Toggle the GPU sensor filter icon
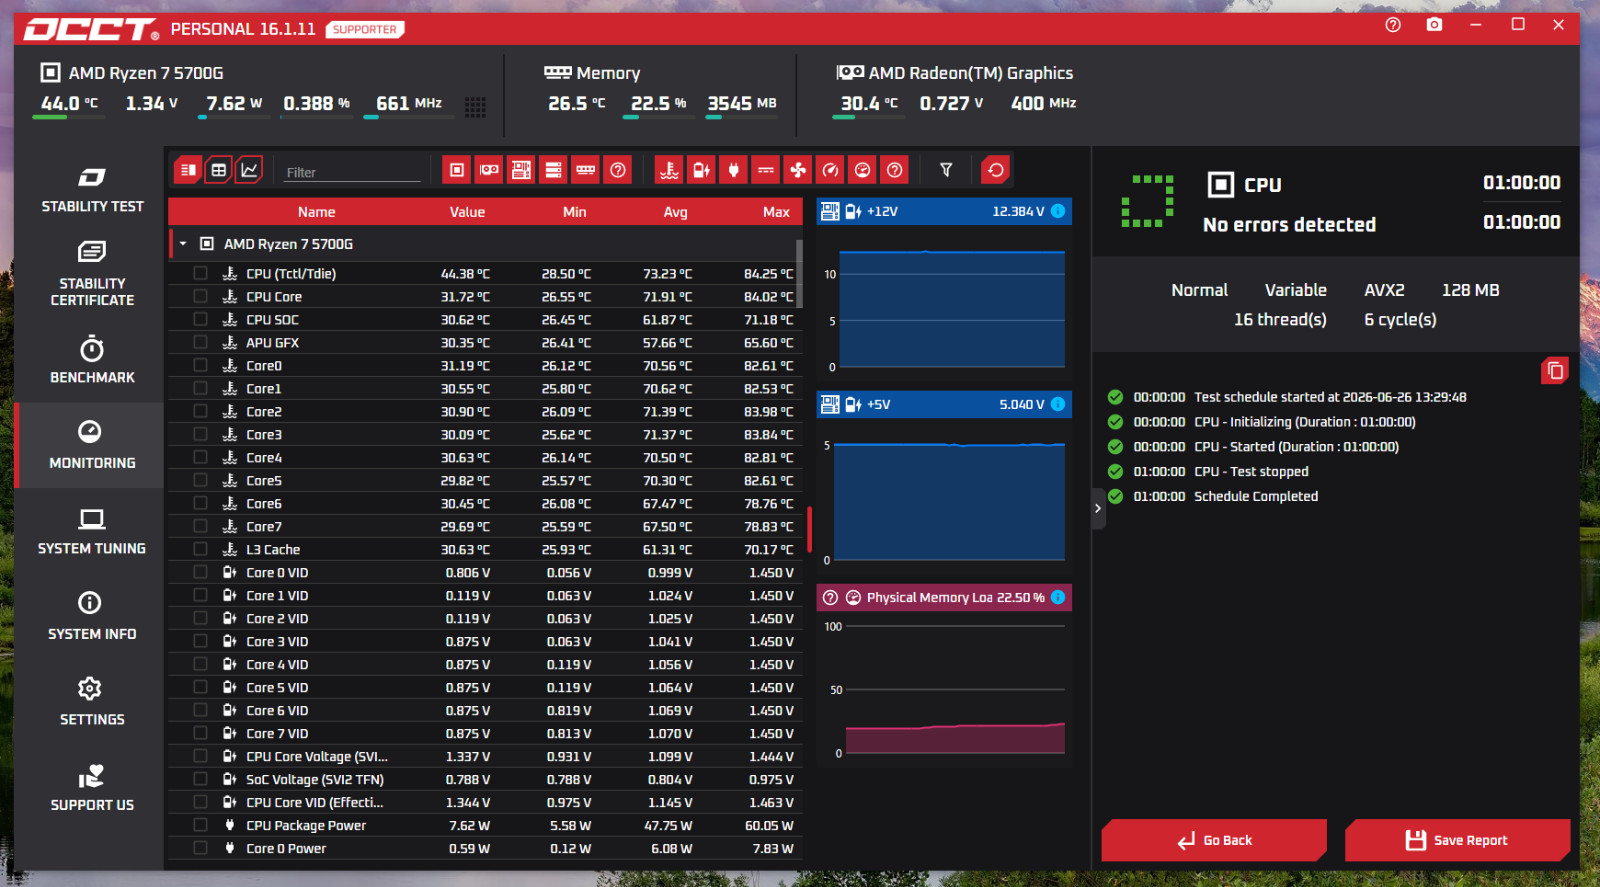This screenshot has height=887, width=1600. click(489, 170)
